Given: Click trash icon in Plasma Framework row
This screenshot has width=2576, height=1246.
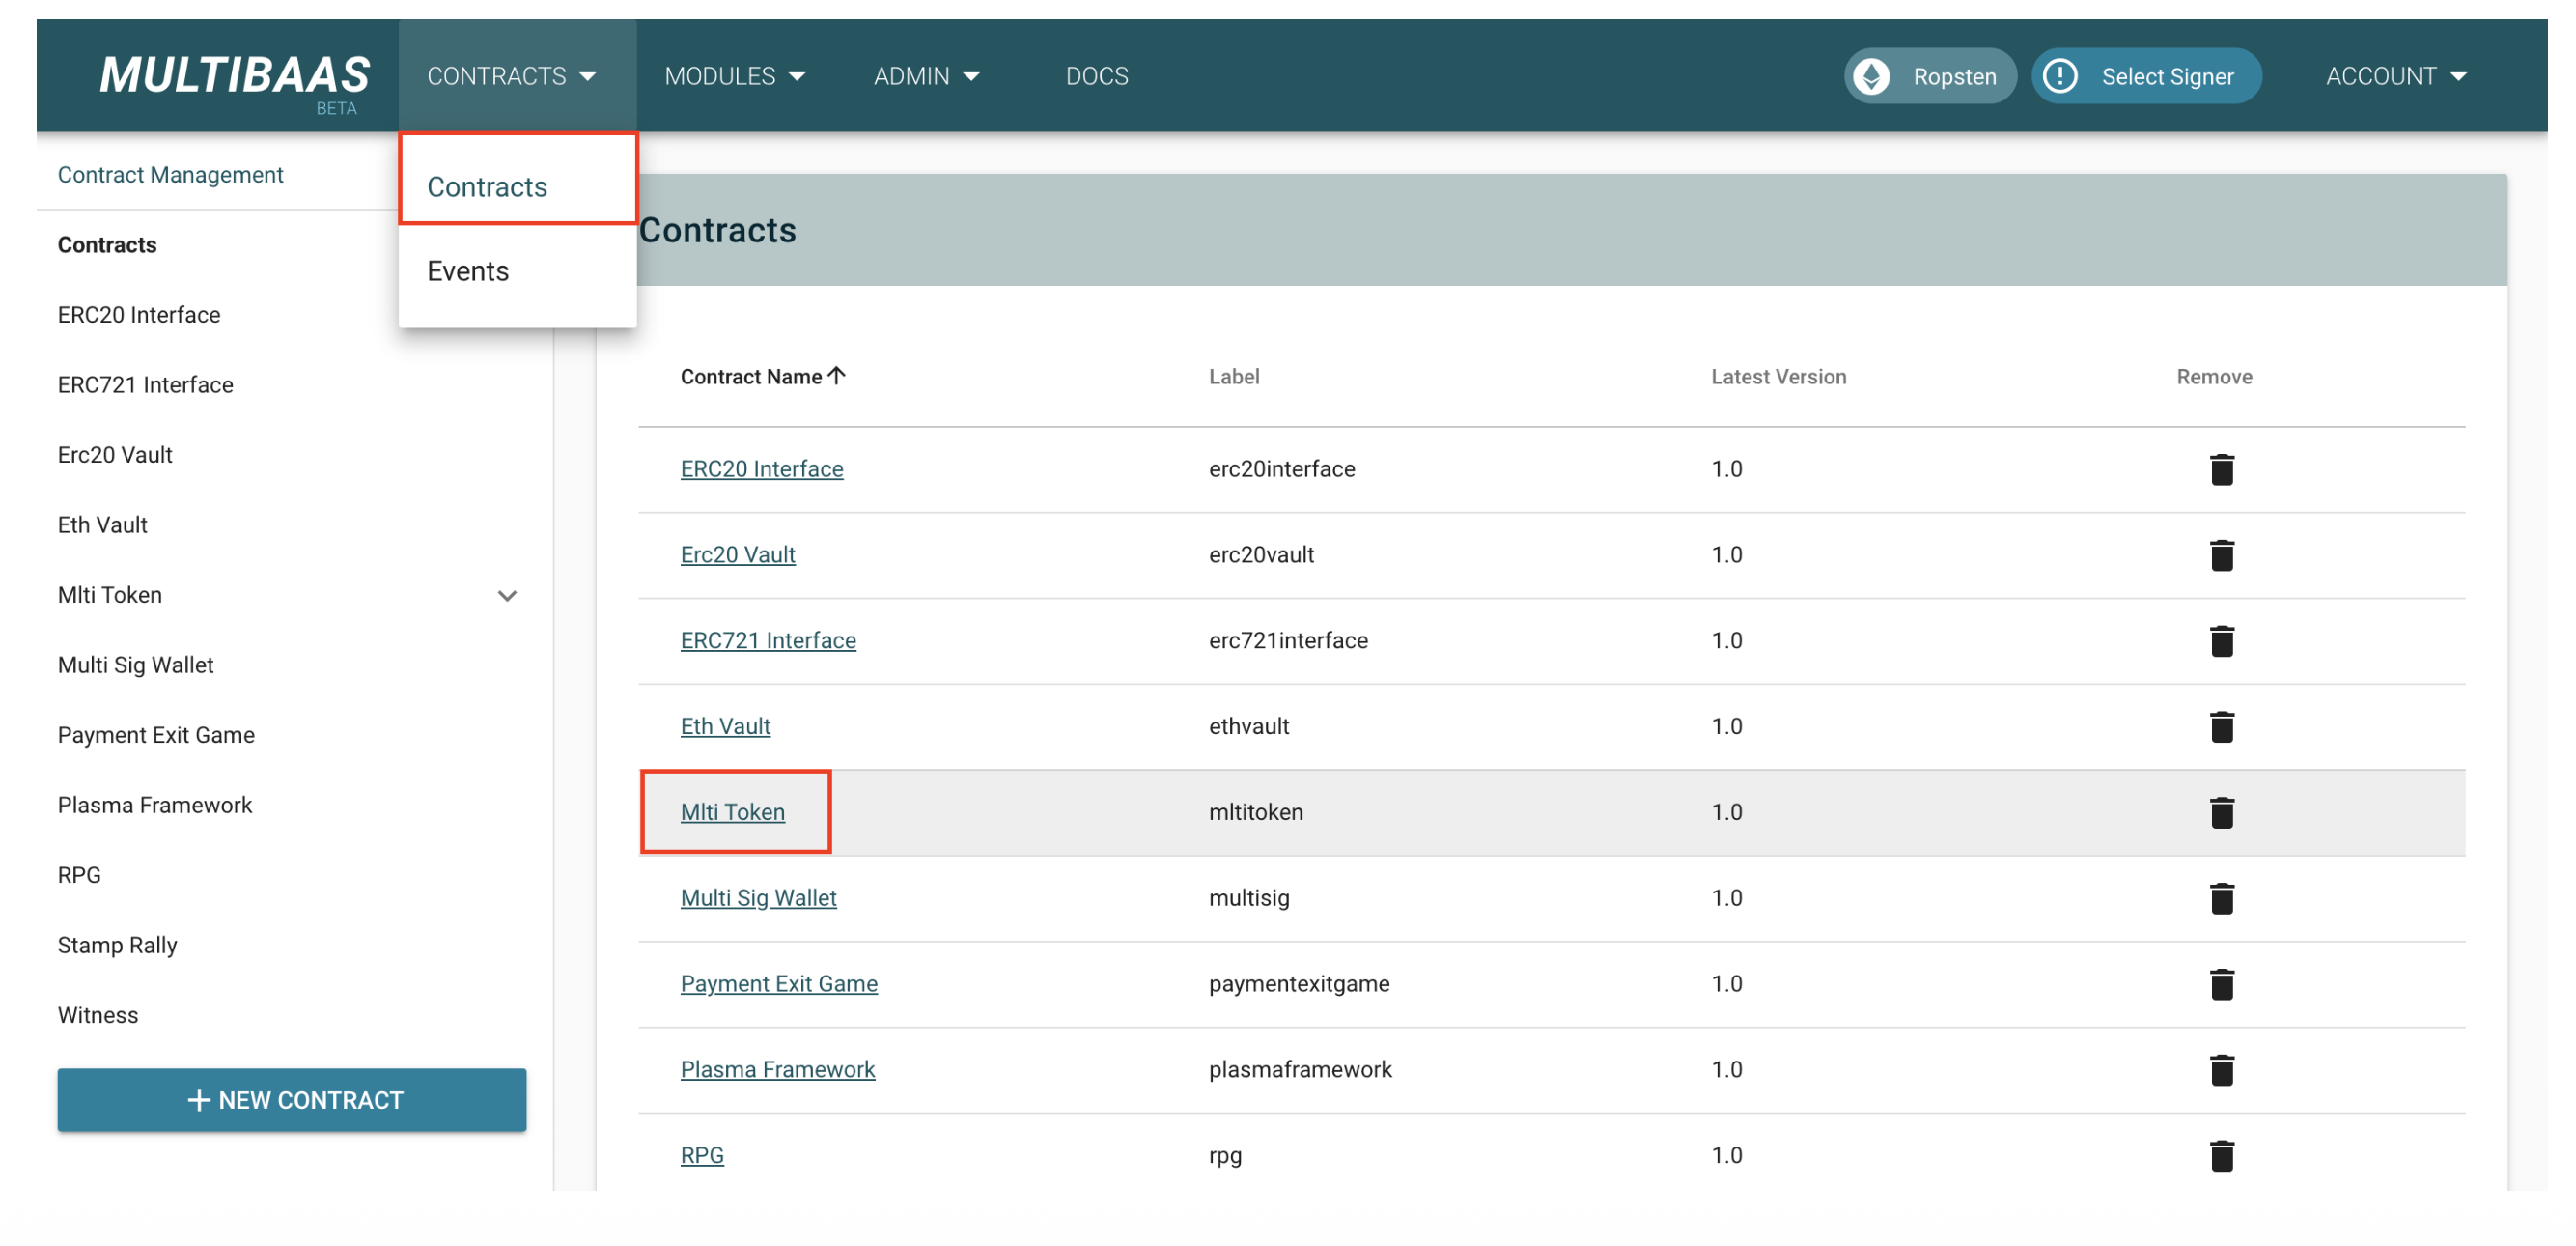Looking at the screenshot, I should point(2221,1071).
